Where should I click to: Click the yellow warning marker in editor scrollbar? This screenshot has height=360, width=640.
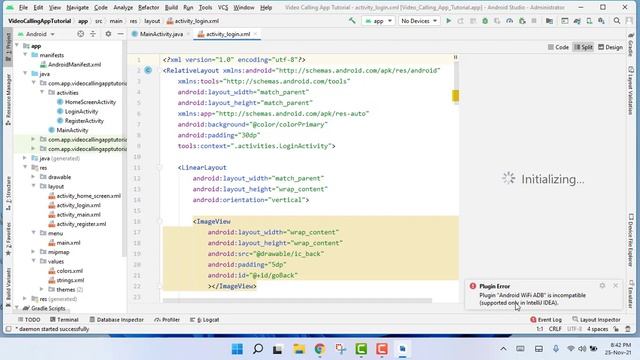click(x=456, y=96)
